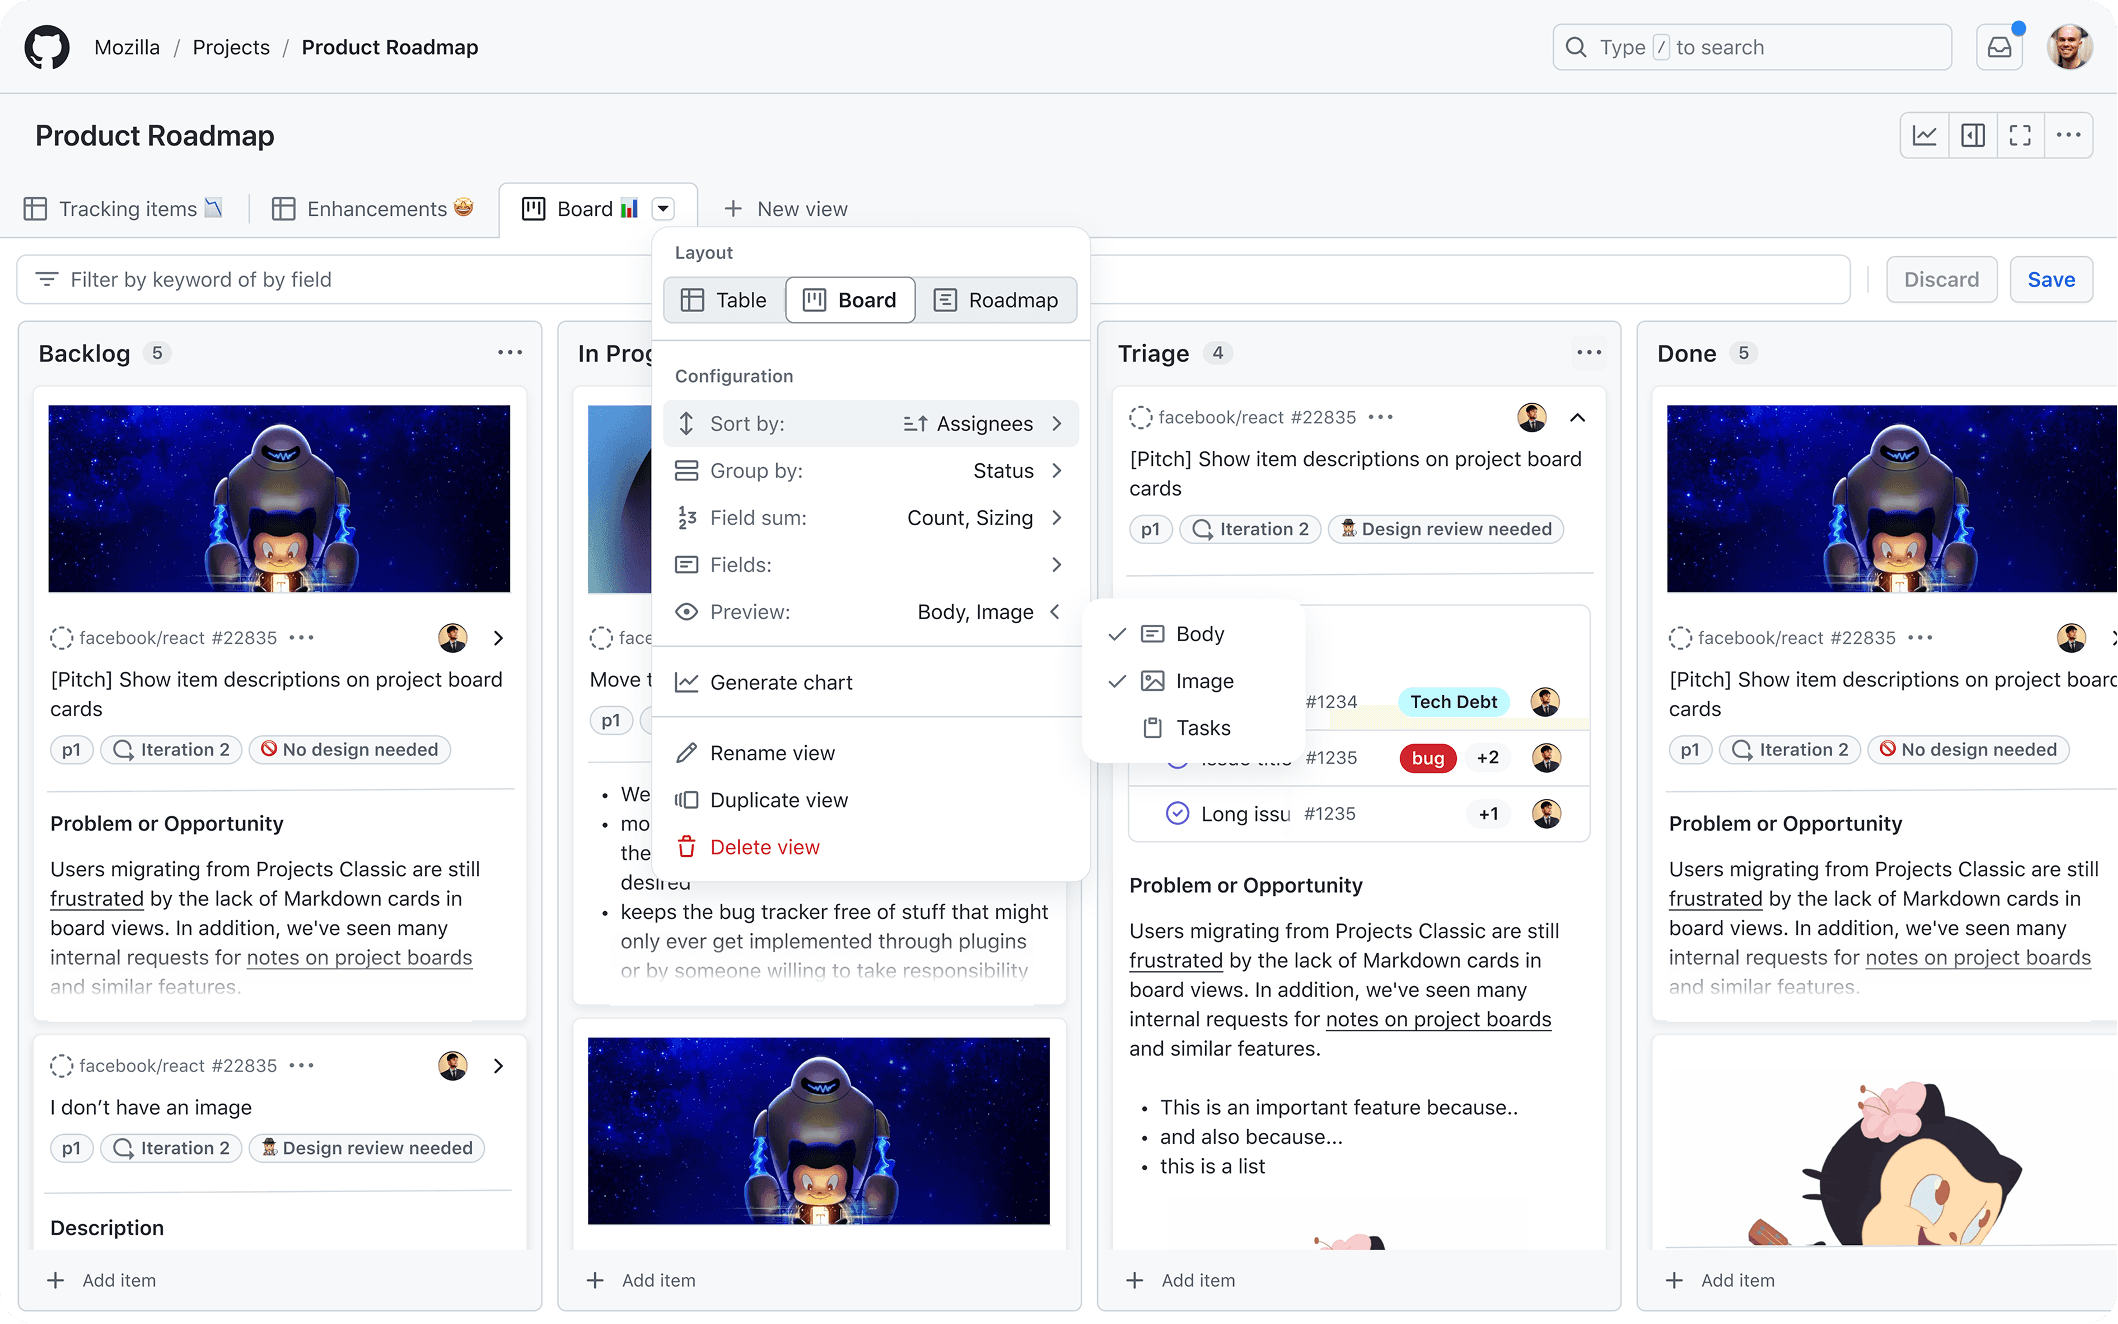
Task: Add item to Triage column
Action: [1181, 1280]
